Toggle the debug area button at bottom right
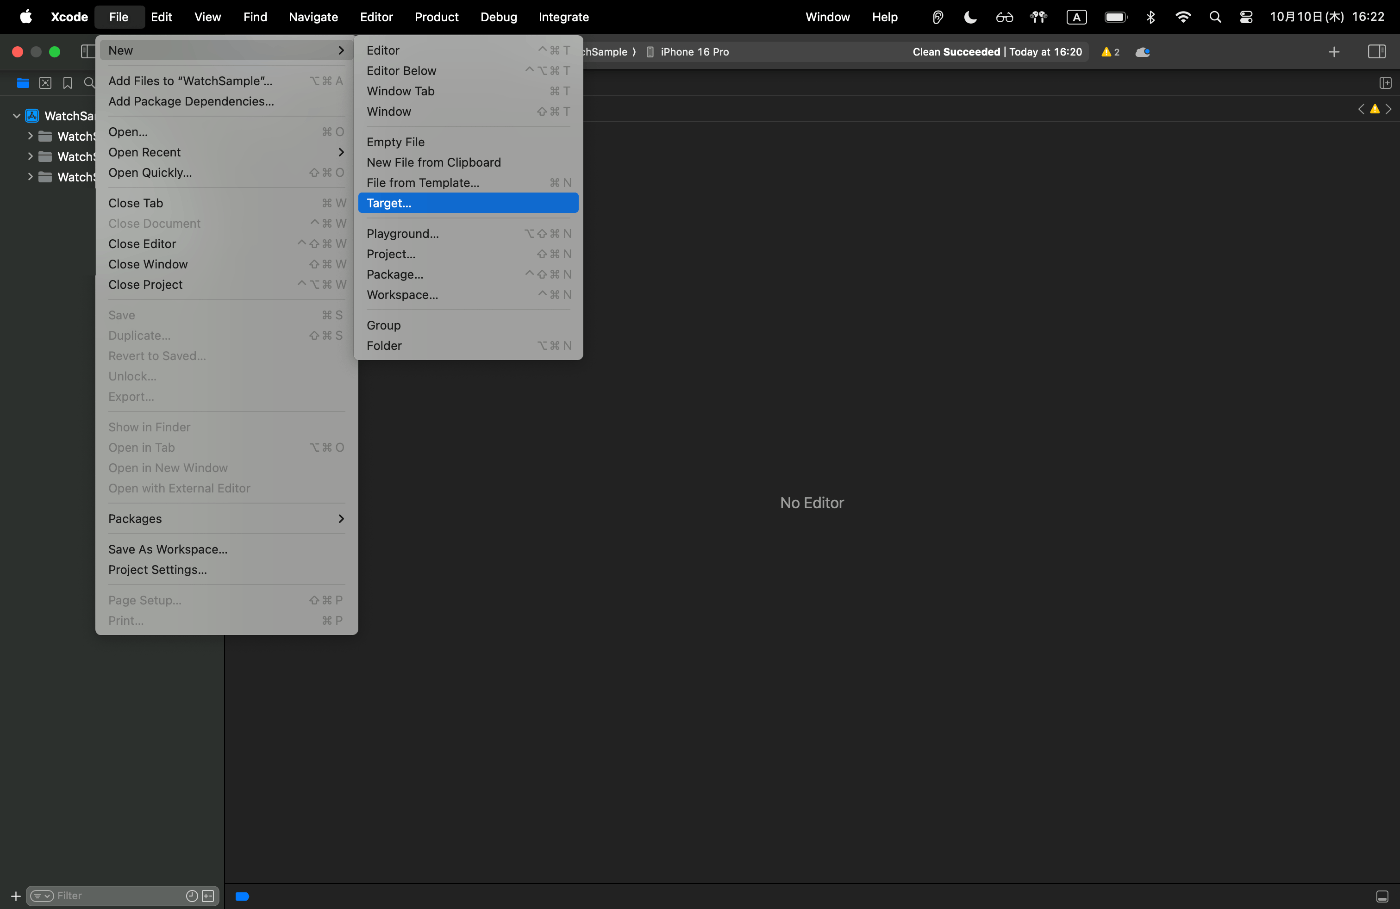 [1382, 896]
